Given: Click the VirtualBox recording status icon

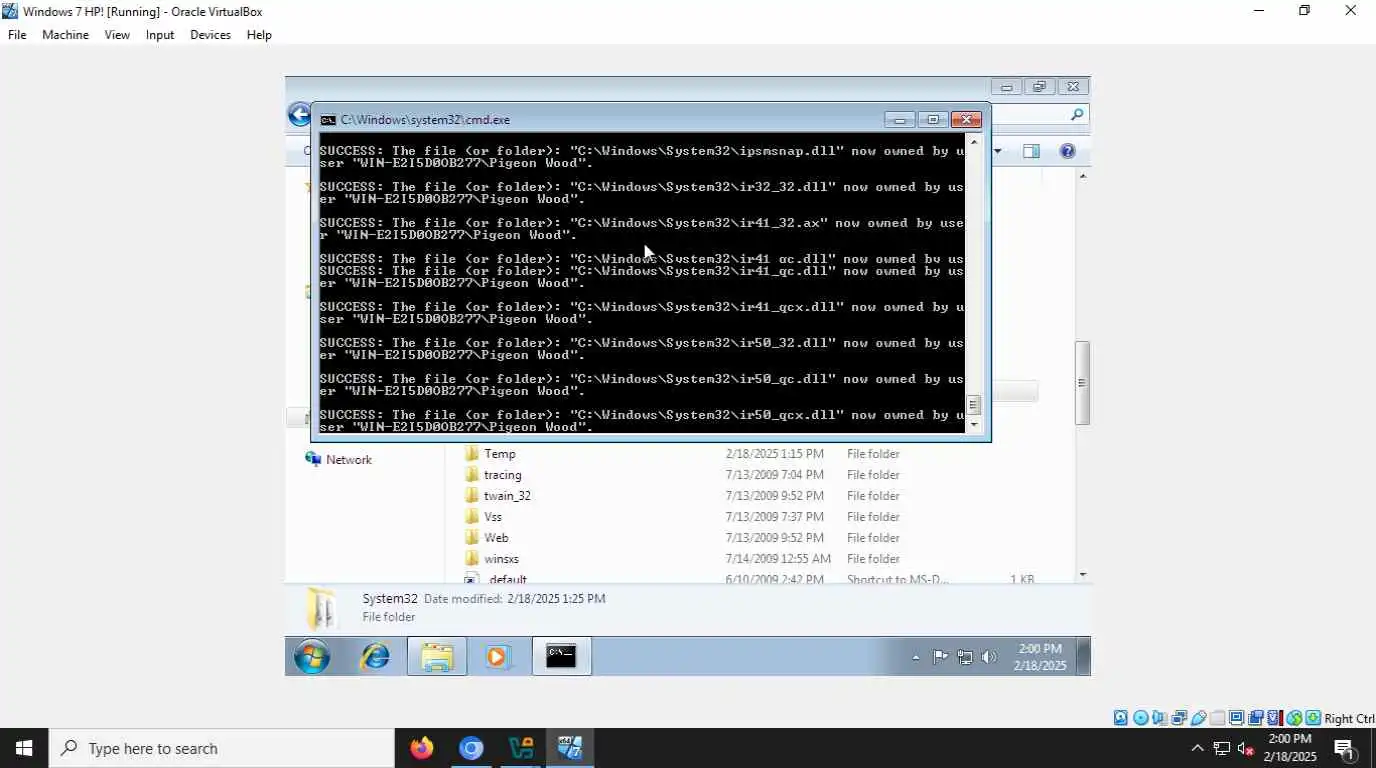Looking at the screenshot, I should tap(1256, 718).
